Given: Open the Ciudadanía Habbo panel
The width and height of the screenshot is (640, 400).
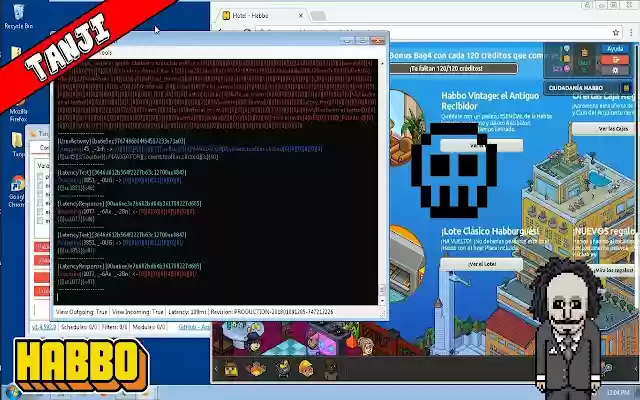Looking at the screenshot, I should pyautogui.click(x=587, y=88).
